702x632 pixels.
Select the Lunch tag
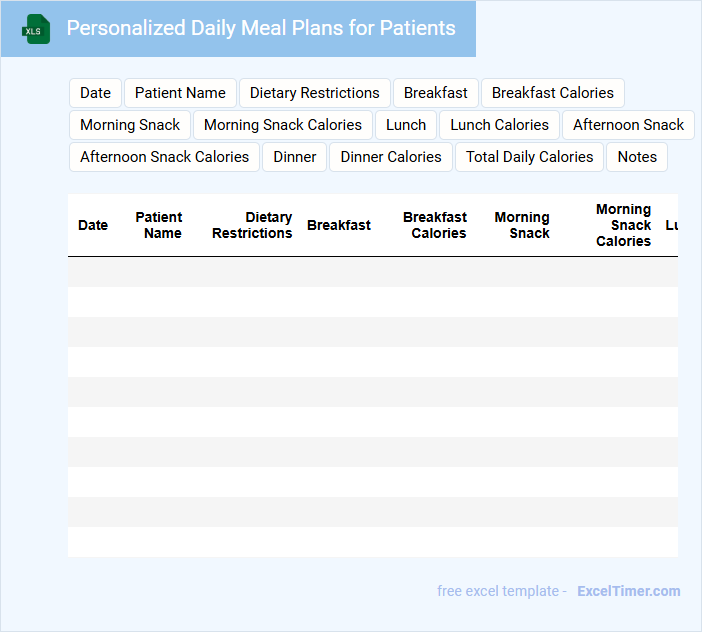406,125
